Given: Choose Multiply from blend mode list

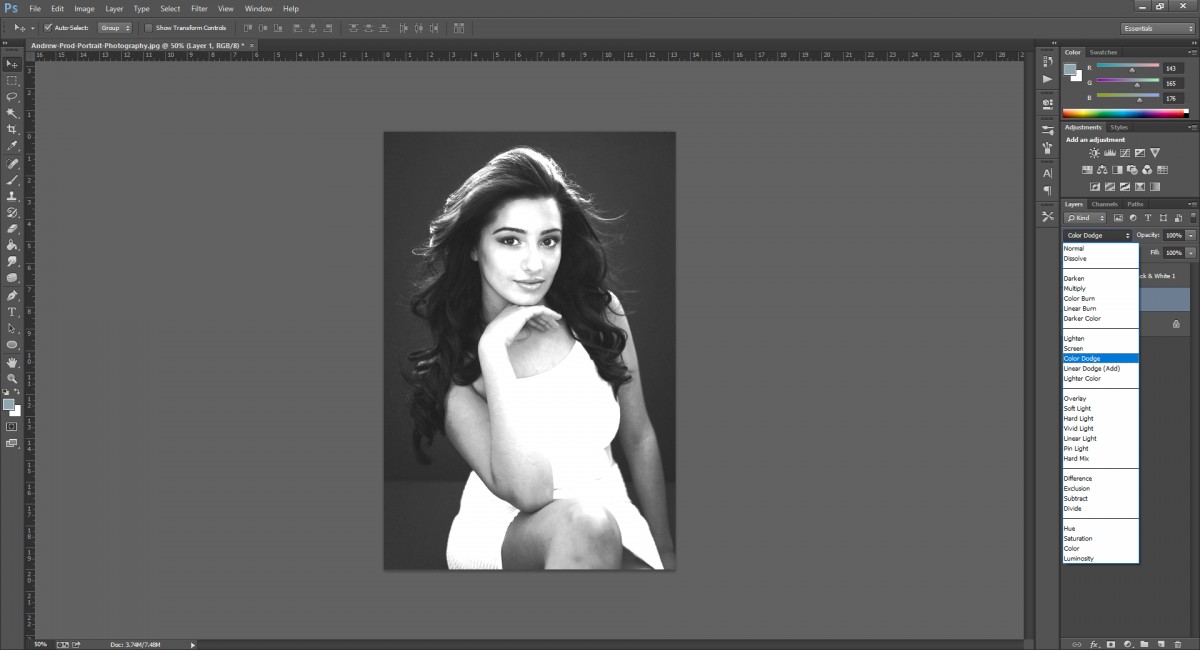Looking at the screenshot, I should (x=1074, y=288).
